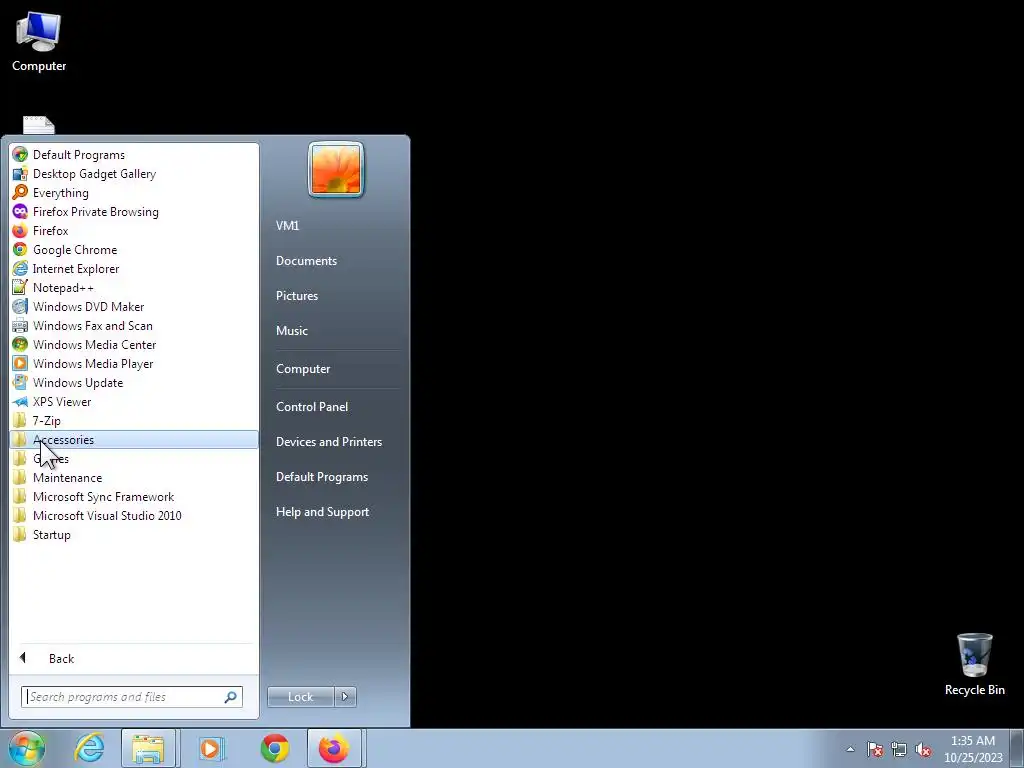
Task: Open the shutdown options arrow next to Lock
Action: point(345,697)
